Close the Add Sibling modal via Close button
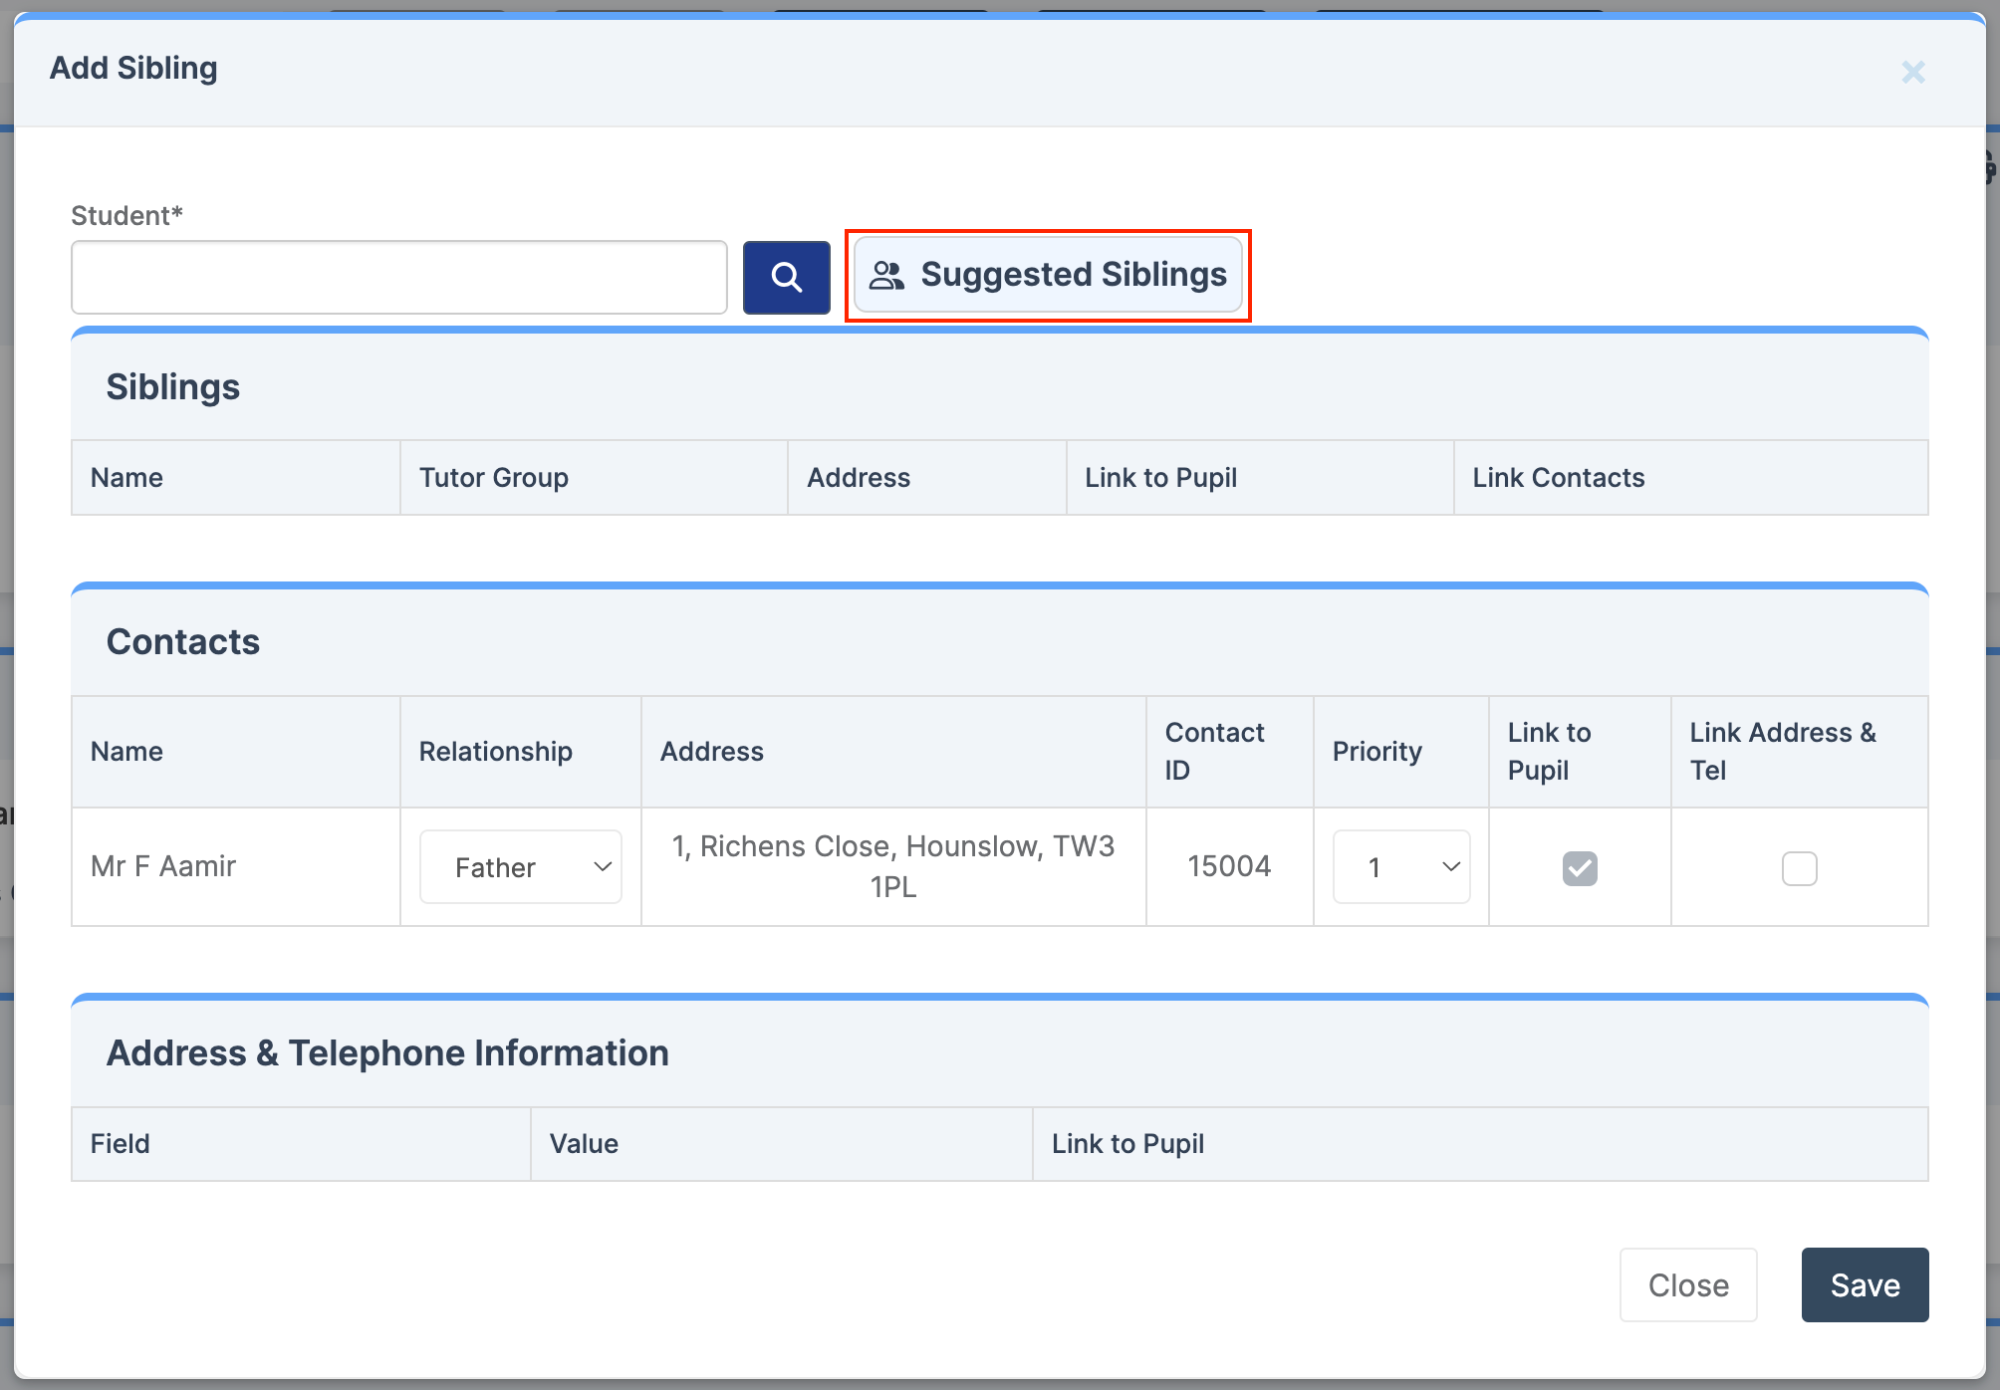Image resolution: width=2000 pixels, height=1390 pixels. point(1688,1285)
